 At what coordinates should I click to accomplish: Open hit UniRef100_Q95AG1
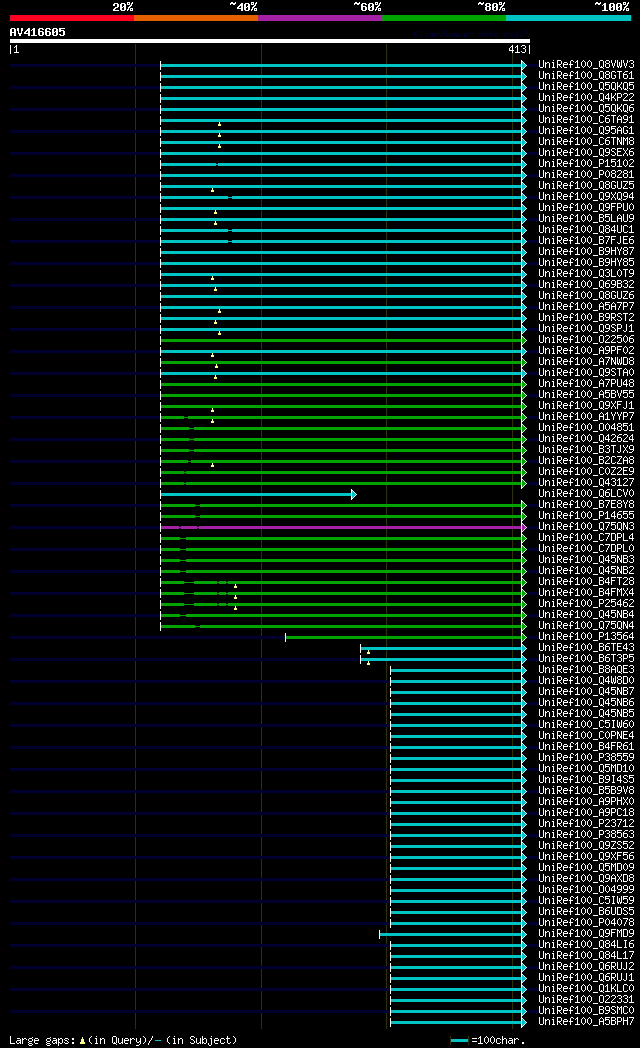click(x=586, y=131)
